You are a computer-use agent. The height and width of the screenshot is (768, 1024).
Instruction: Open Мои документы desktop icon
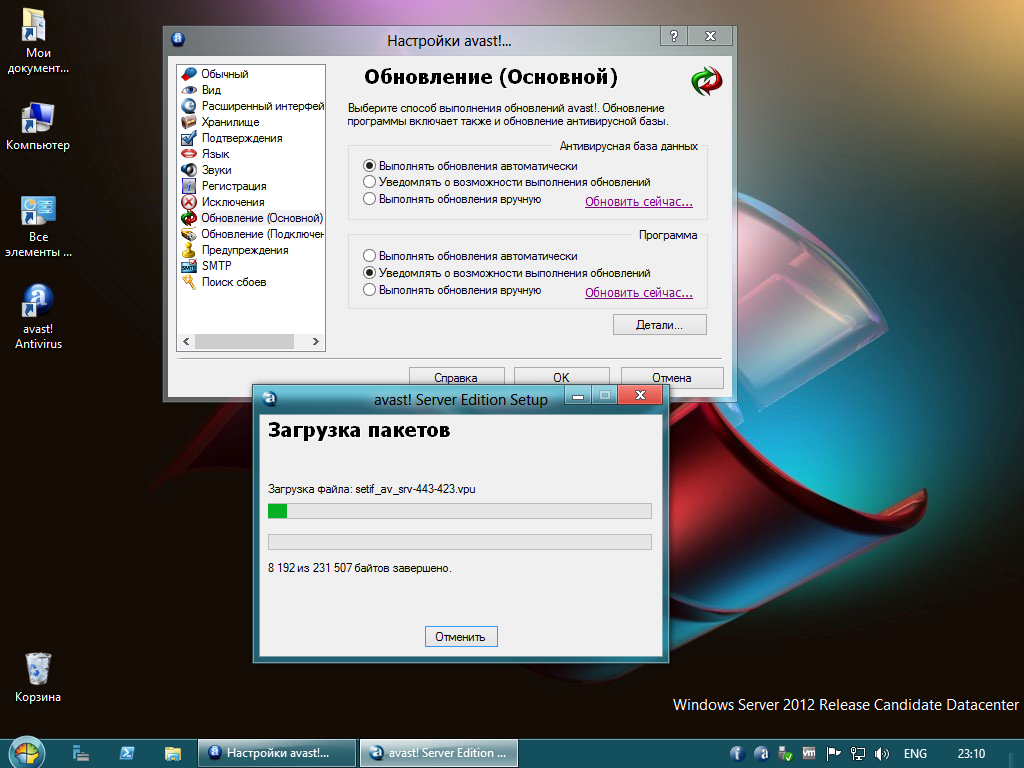pyautogui.click(x=38, y=40)
